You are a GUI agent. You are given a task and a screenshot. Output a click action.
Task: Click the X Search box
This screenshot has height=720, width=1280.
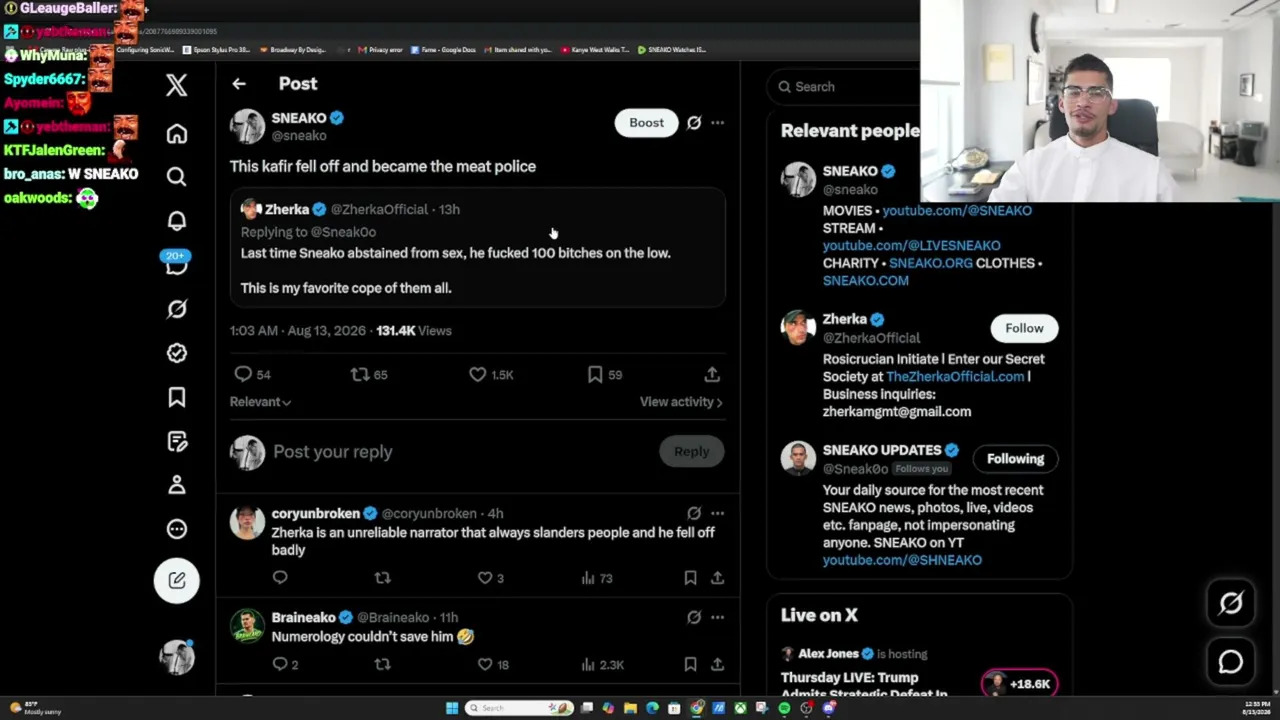[x=845, y=87]
